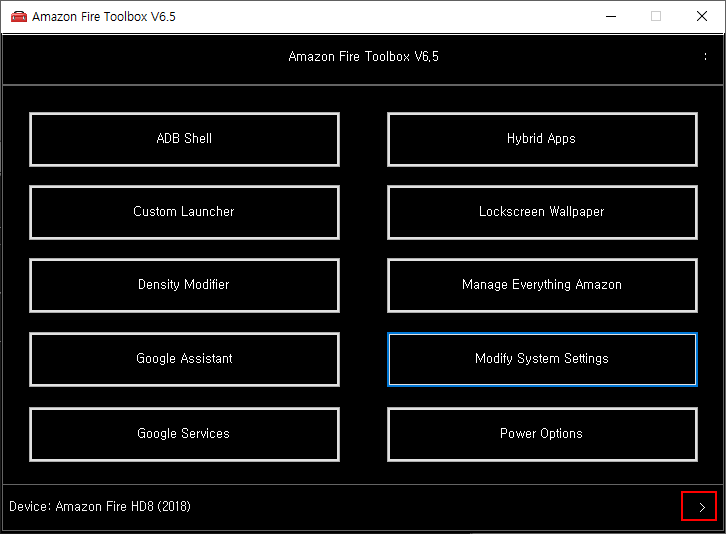Choose Lockscreen Wallpaper
The width and height of the screenshot is (726, 534).
point(542,212)
